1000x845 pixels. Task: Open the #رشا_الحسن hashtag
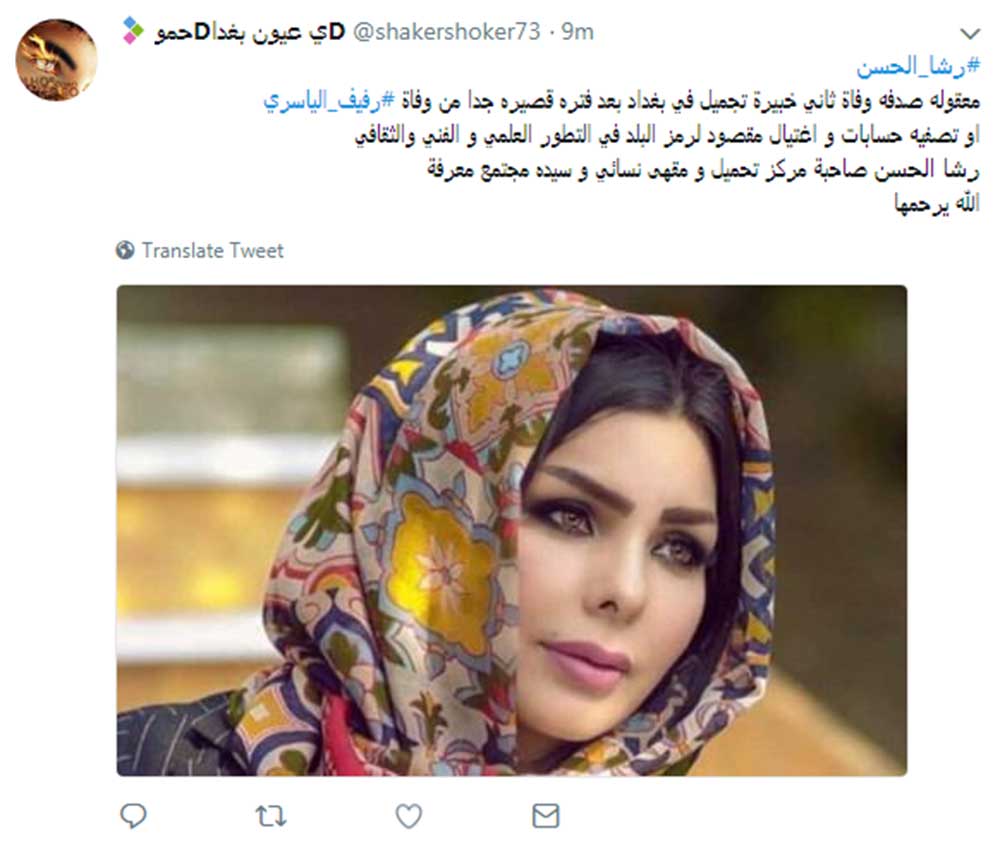coord(918,66)
